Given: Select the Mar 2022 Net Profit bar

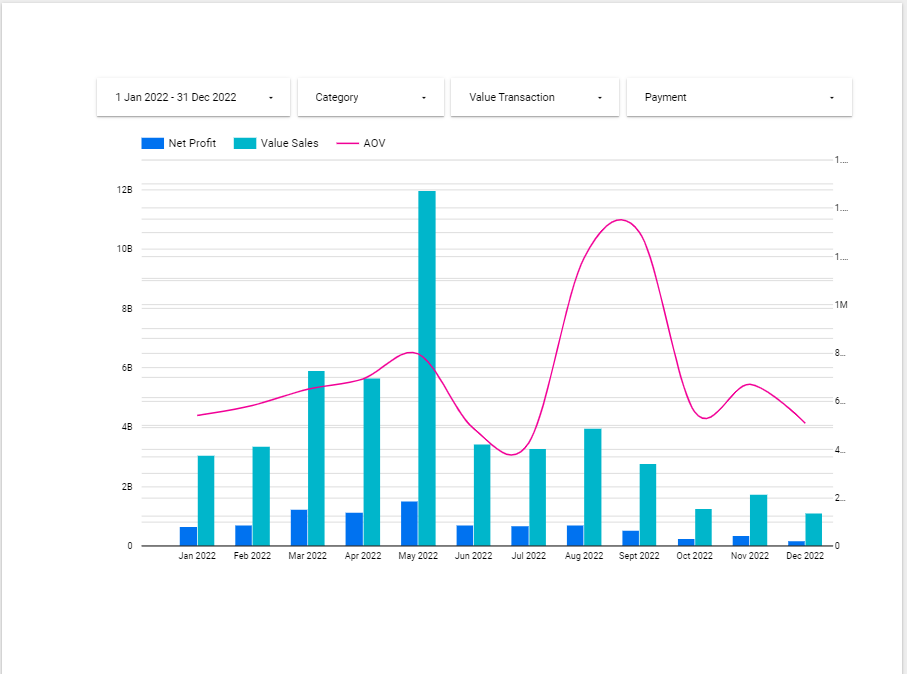Looking at the screenshot, I should (x=297, y=525).
